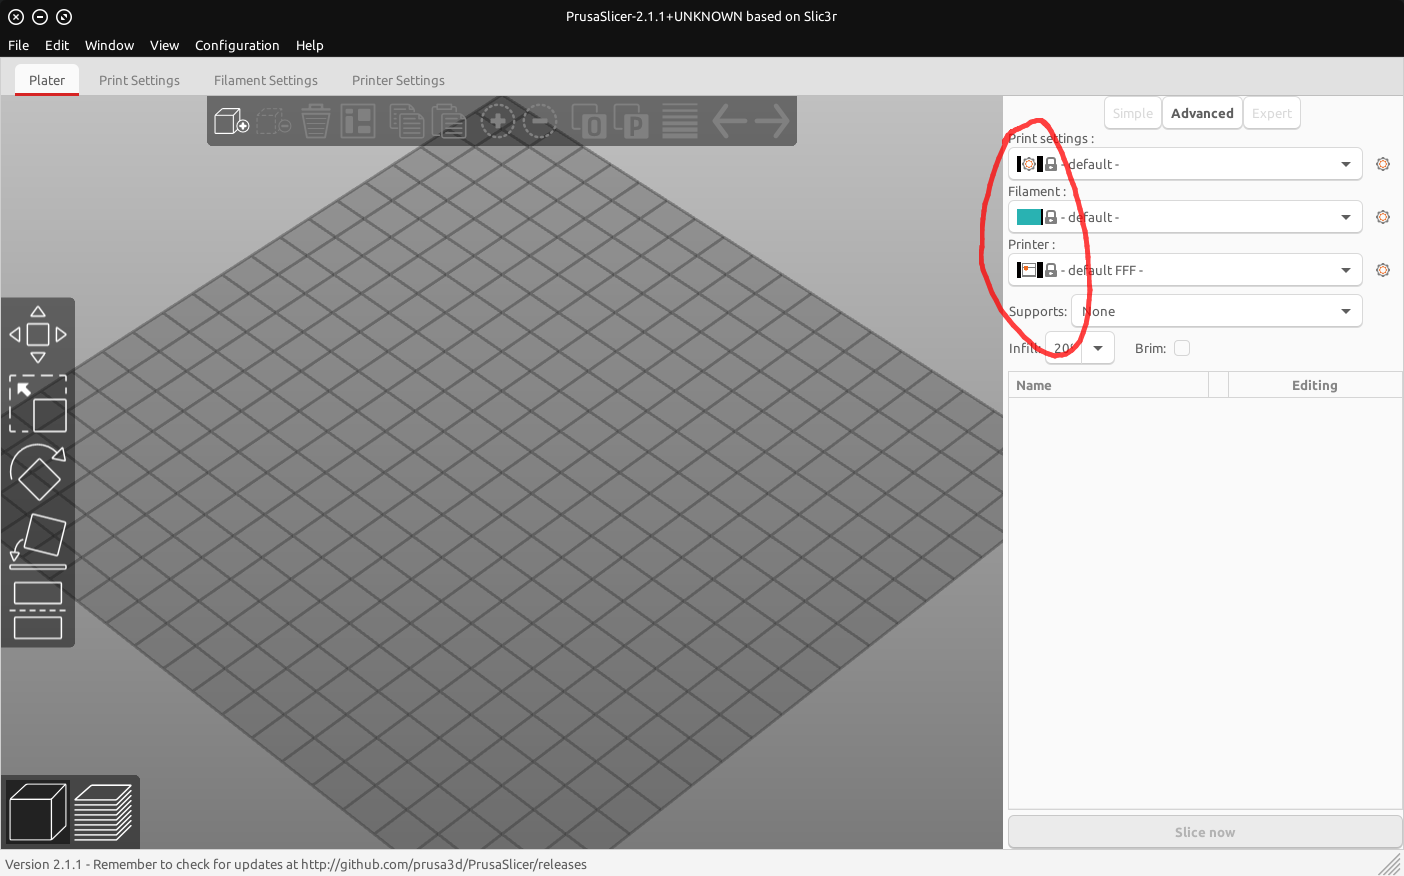
Task: Click the Redo right arrow icon
Action: (773, 122)
